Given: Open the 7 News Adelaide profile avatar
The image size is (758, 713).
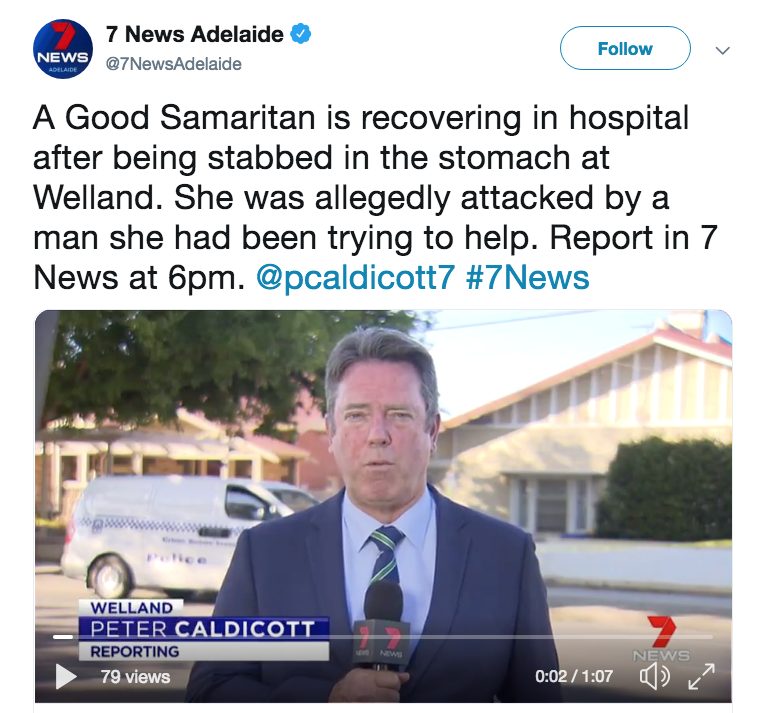Looking at the screenshot, I should [63, 49].
